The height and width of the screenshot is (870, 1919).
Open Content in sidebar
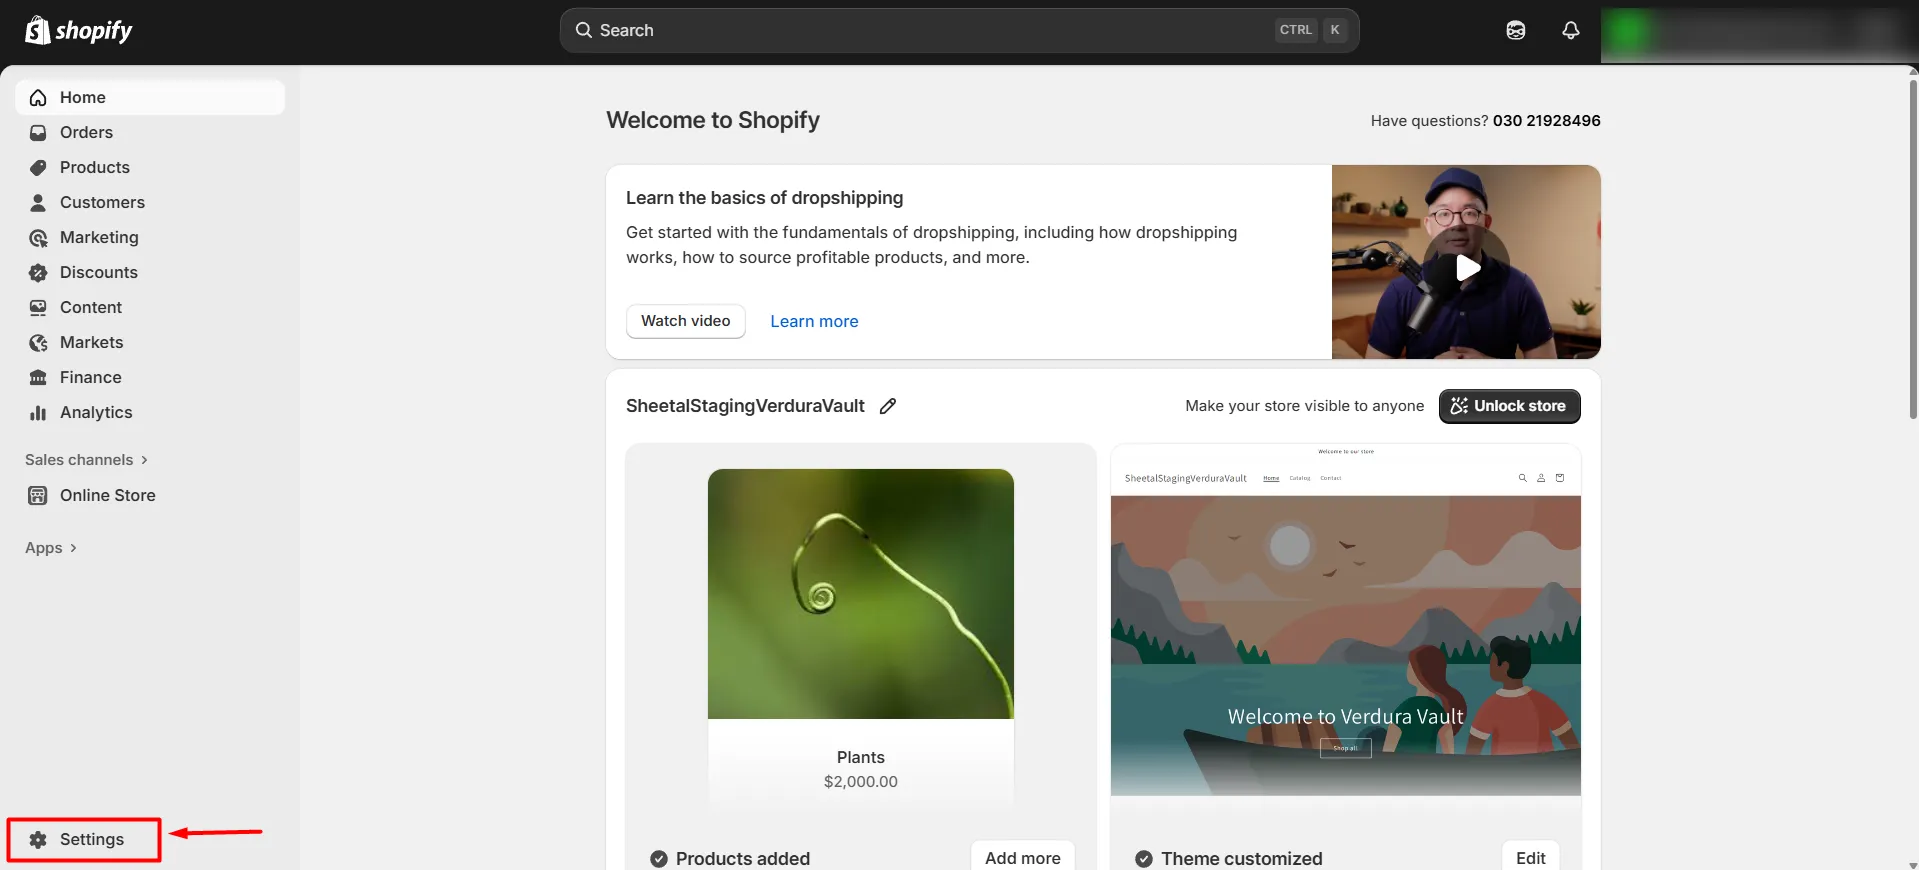coord(150,307)
